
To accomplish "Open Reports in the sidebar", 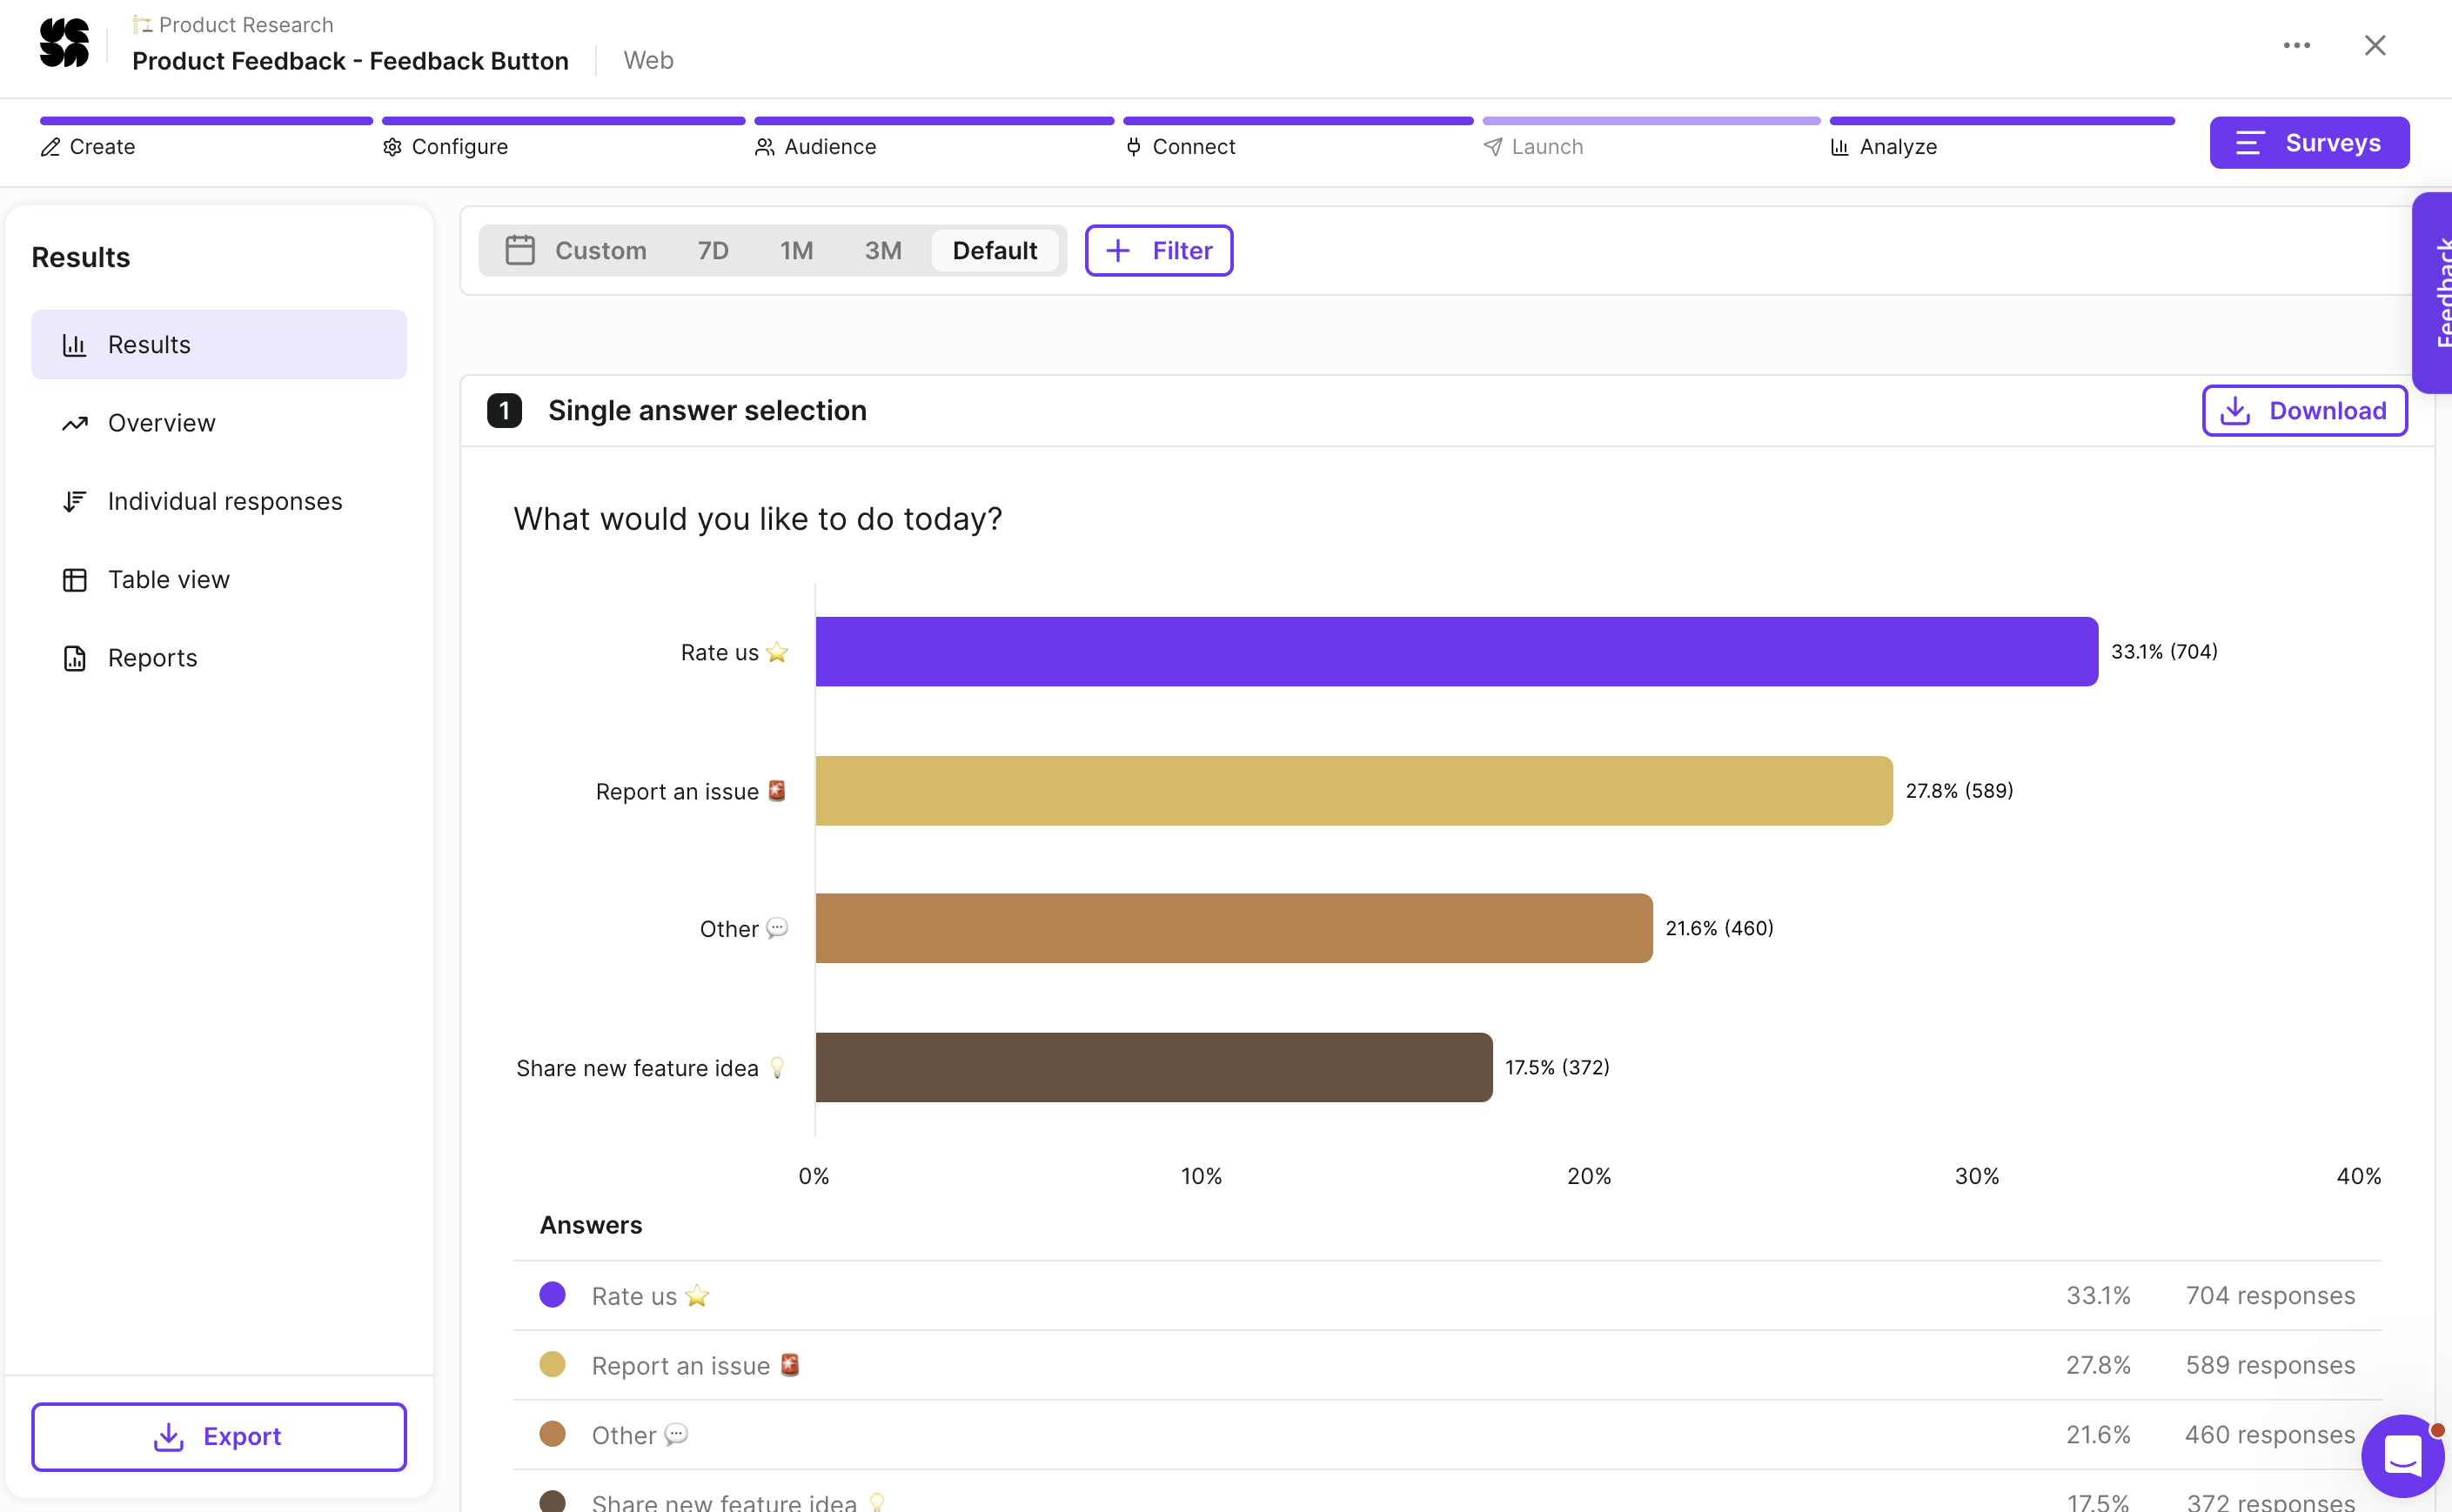I will (x=219, y=658).
